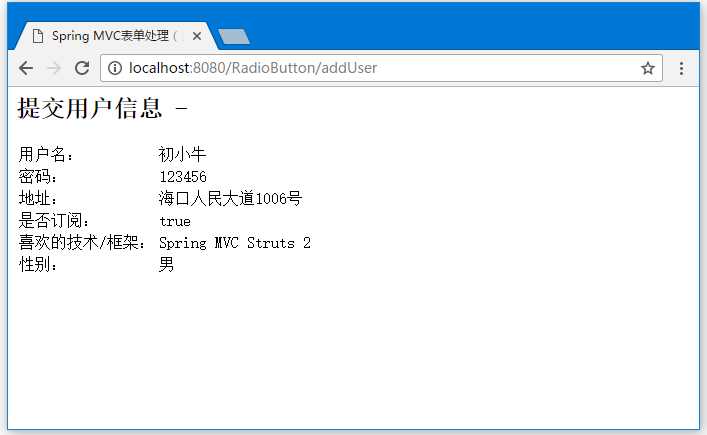Viewport: 707px width, 435px height.
Task: Click the gender value 男
Action: pyautogui.click(x=167, y=265)
